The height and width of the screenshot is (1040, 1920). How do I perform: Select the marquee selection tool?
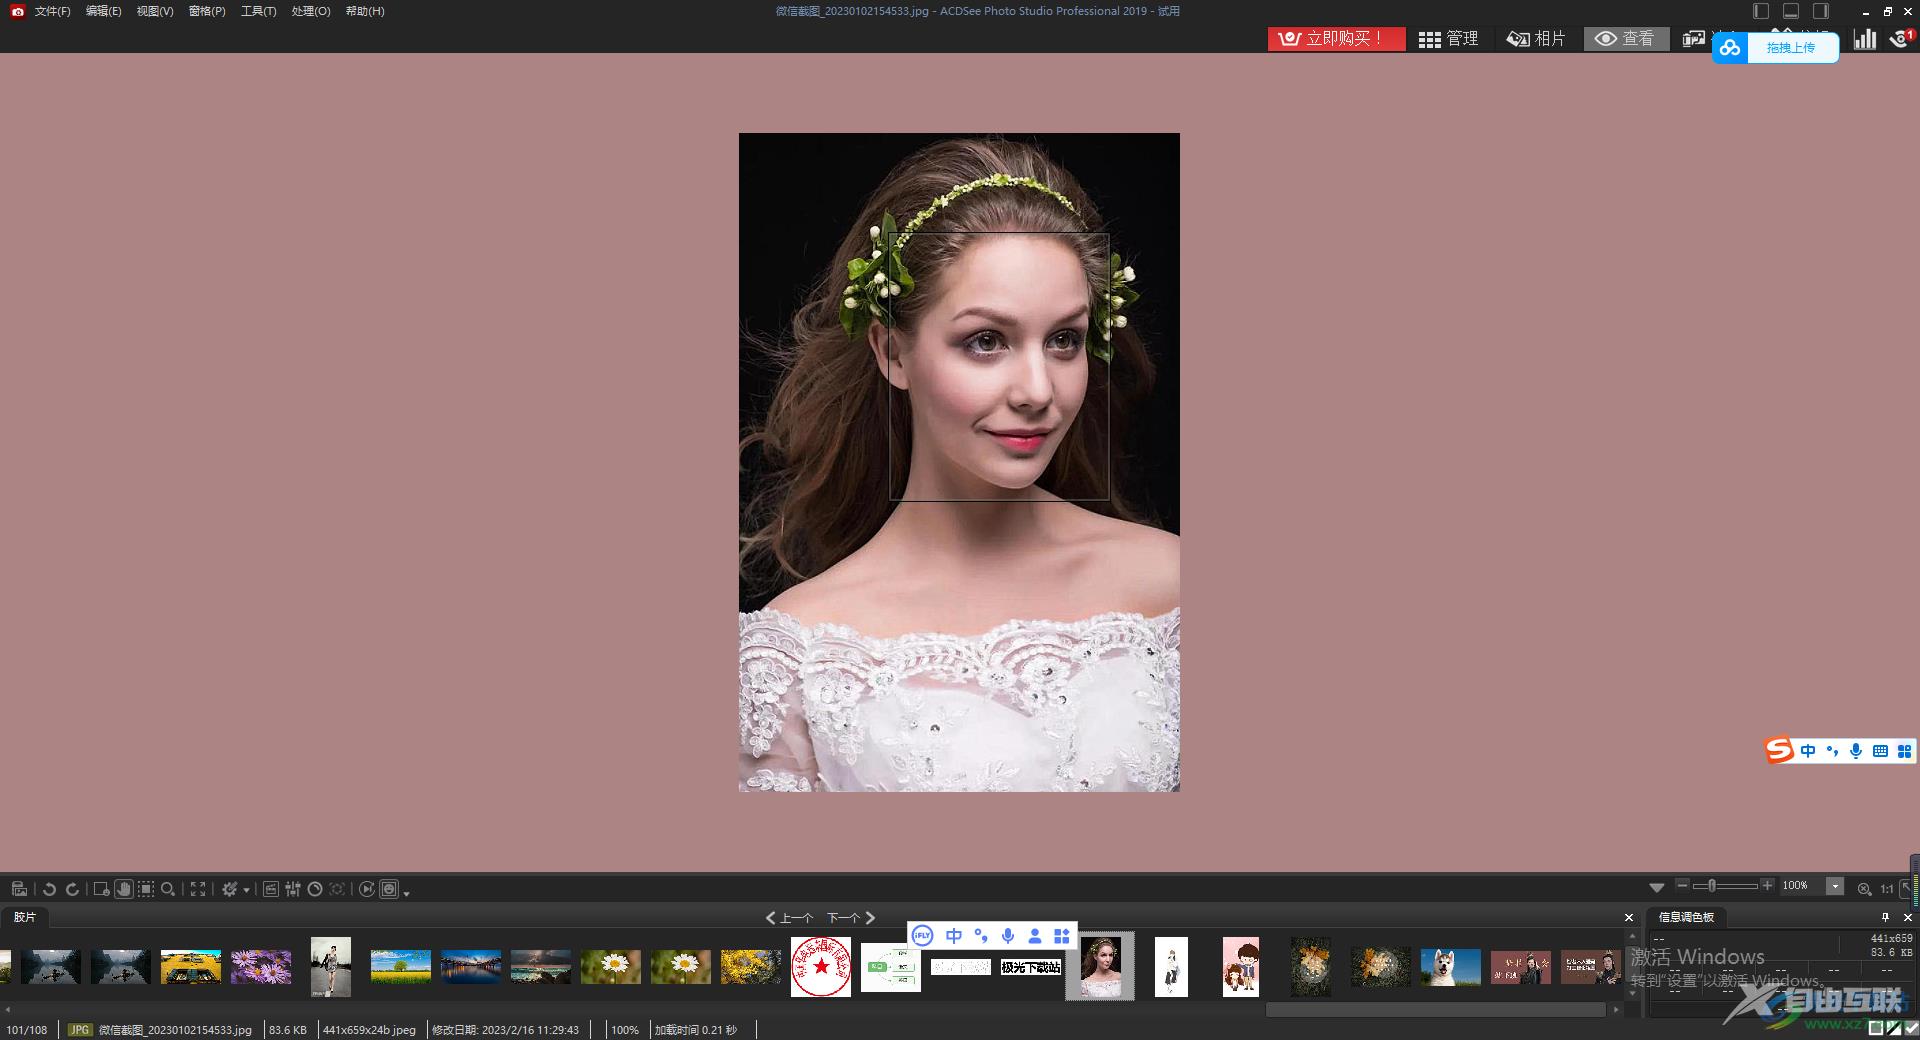click(x=146, y=889)
